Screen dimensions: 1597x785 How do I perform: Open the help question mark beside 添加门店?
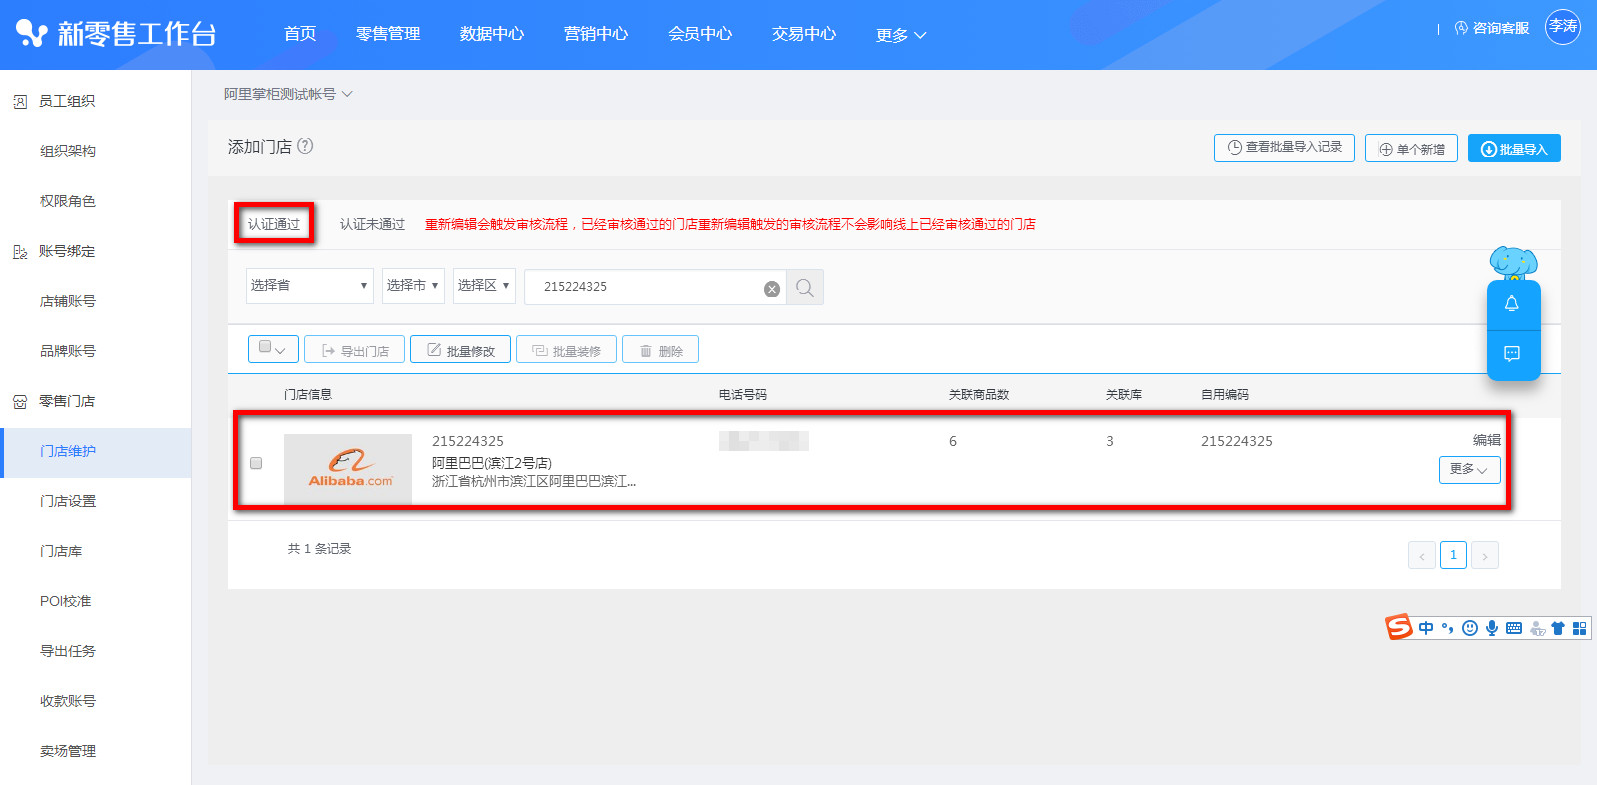tap(305, 146)
